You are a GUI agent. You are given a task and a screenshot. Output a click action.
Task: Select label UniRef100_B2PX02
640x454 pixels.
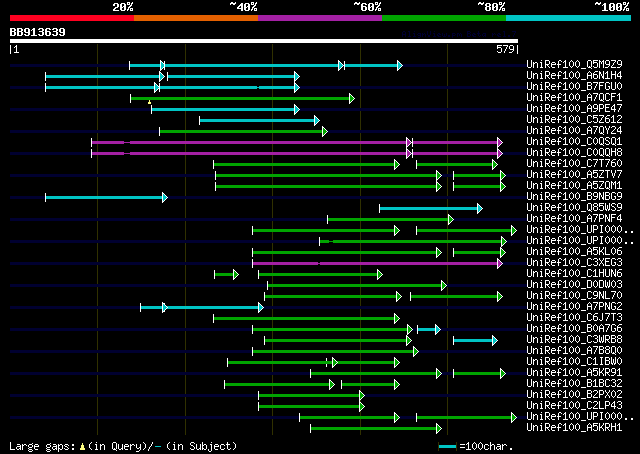click(x=574, y=395)
